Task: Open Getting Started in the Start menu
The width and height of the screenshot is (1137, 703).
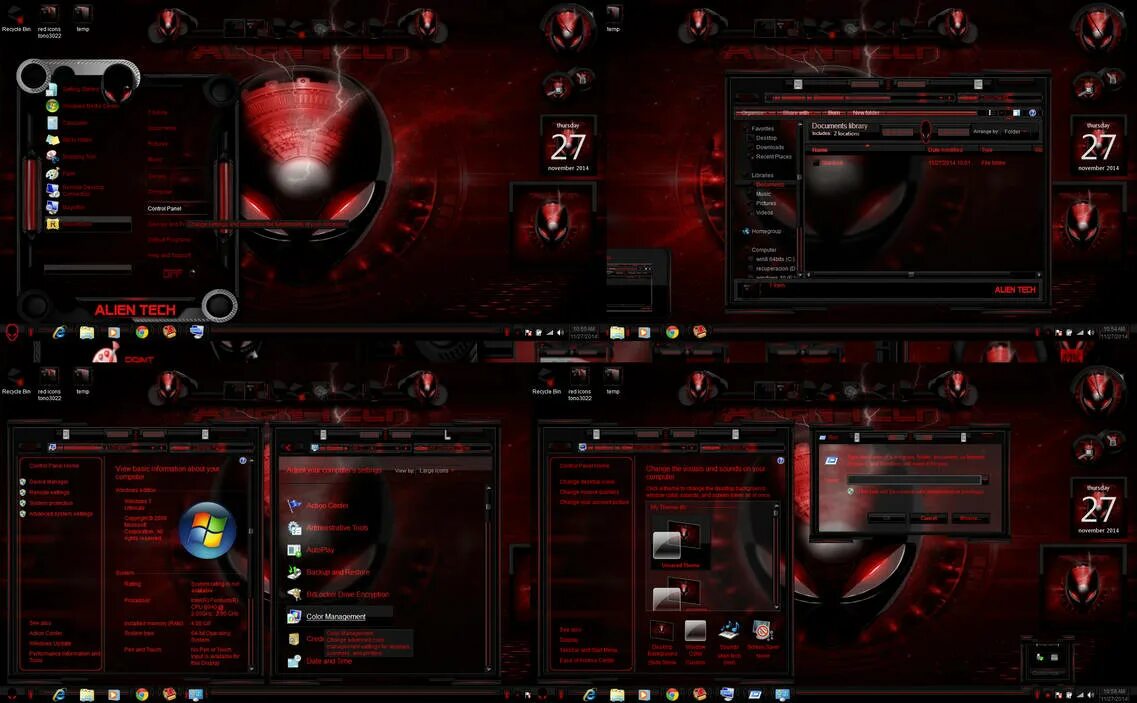Action: 72,89
